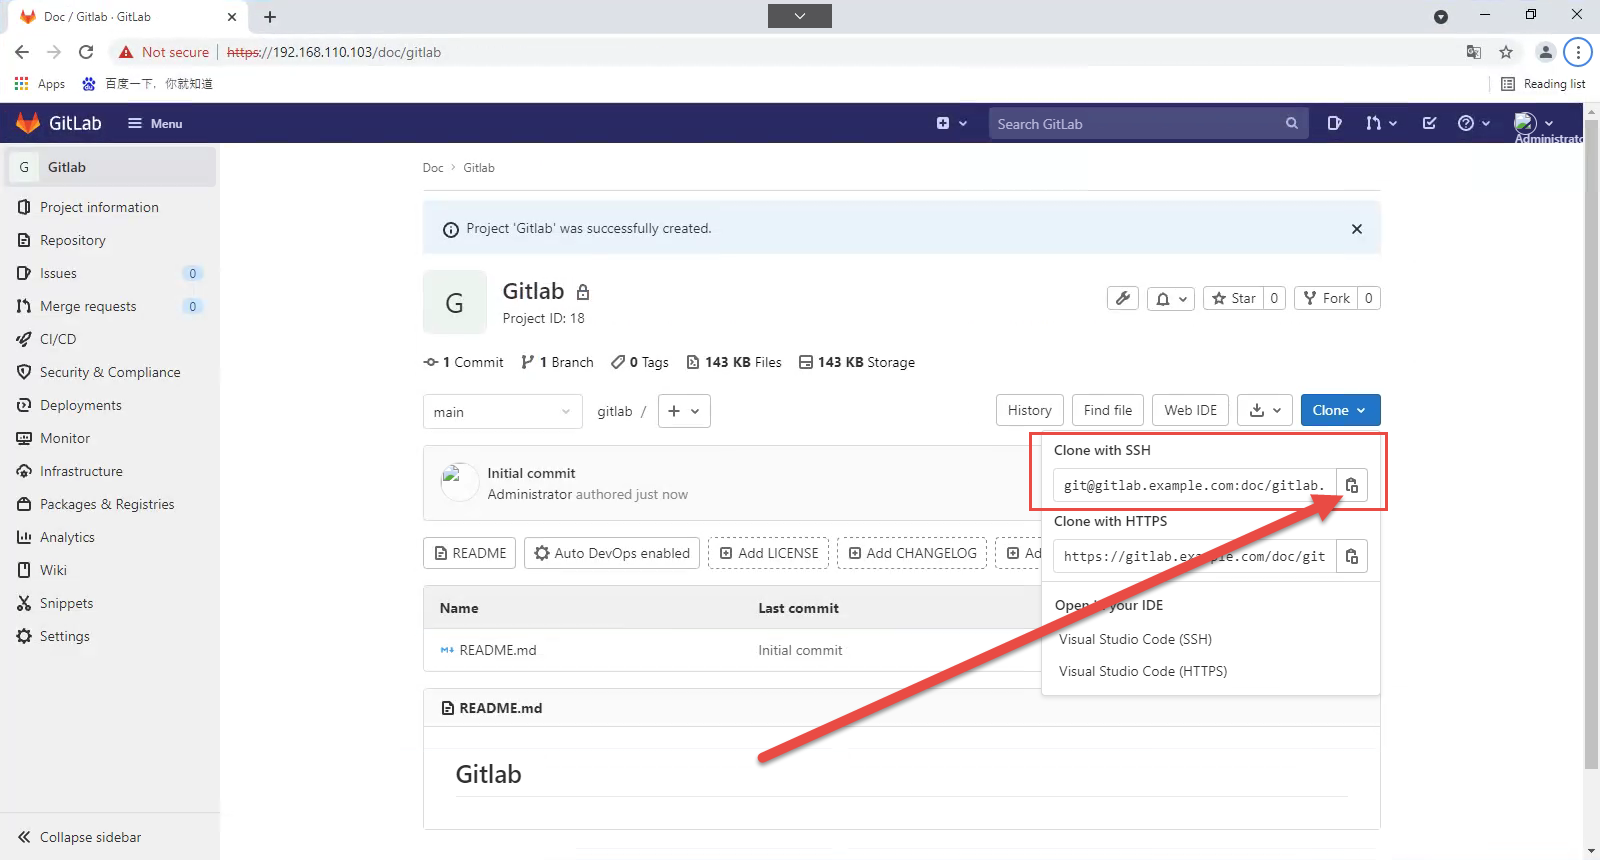Open the To-Do List icon in navbar
This screenshot has height=860, width=1600.
(x=1429, y=123)
